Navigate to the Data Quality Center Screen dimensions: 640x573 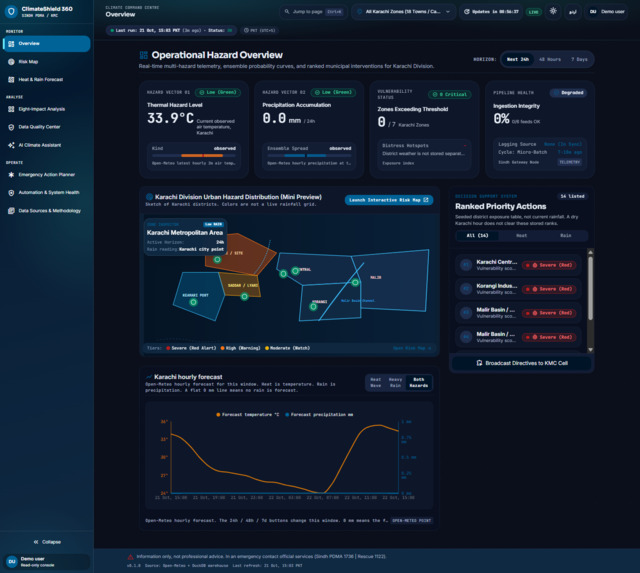click(x=47, y=127)
